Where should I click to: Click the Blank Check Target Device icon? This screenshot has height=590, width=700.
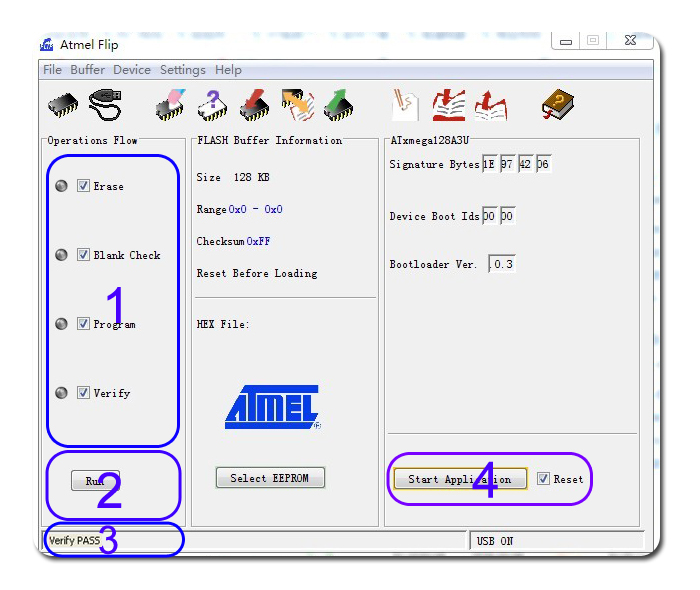212,105
